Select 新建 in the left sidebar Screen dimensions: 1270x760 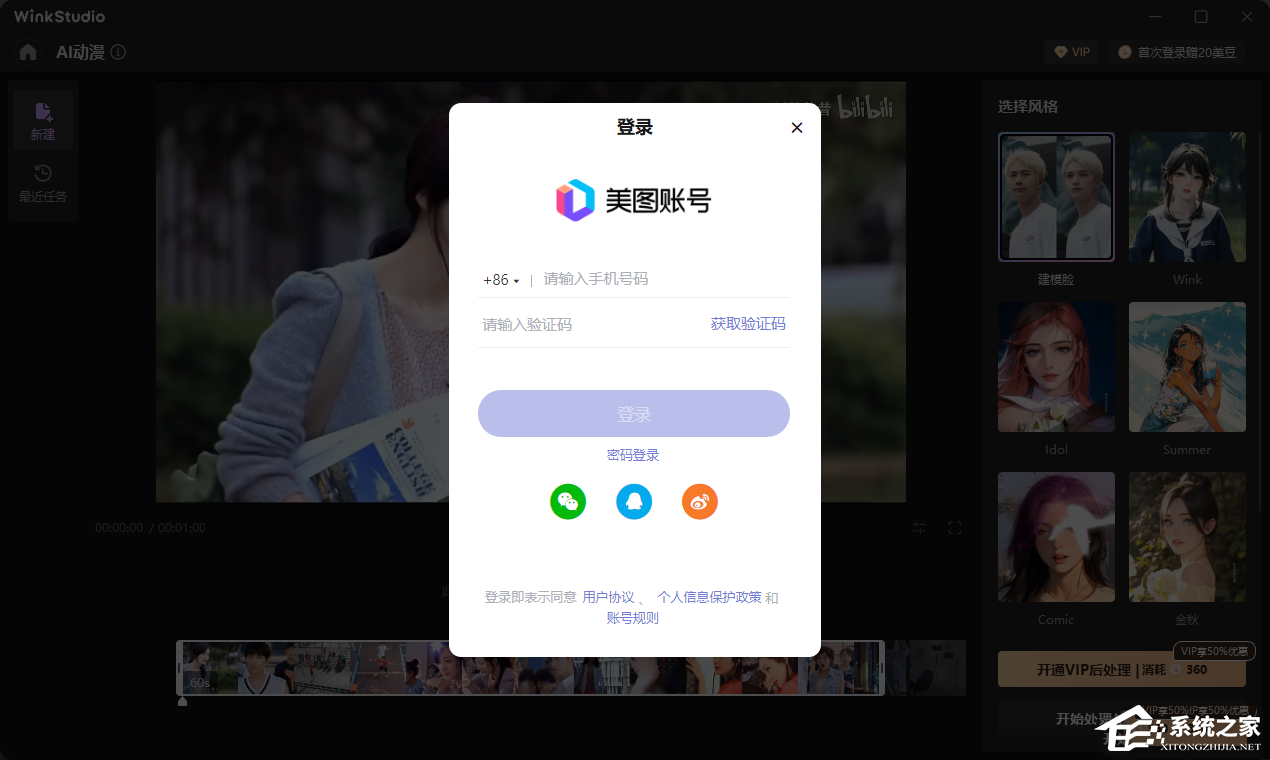(43, 120)
